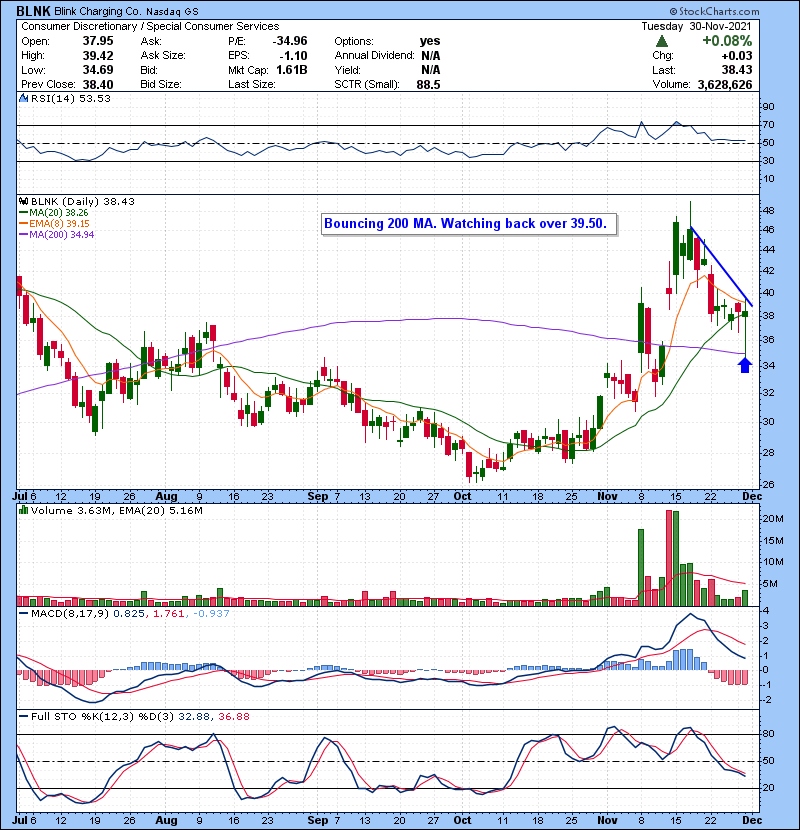Click the Oct label under the price chart
Image resolution: width=800 pixels, height=830 pixels.
point(462,497)
